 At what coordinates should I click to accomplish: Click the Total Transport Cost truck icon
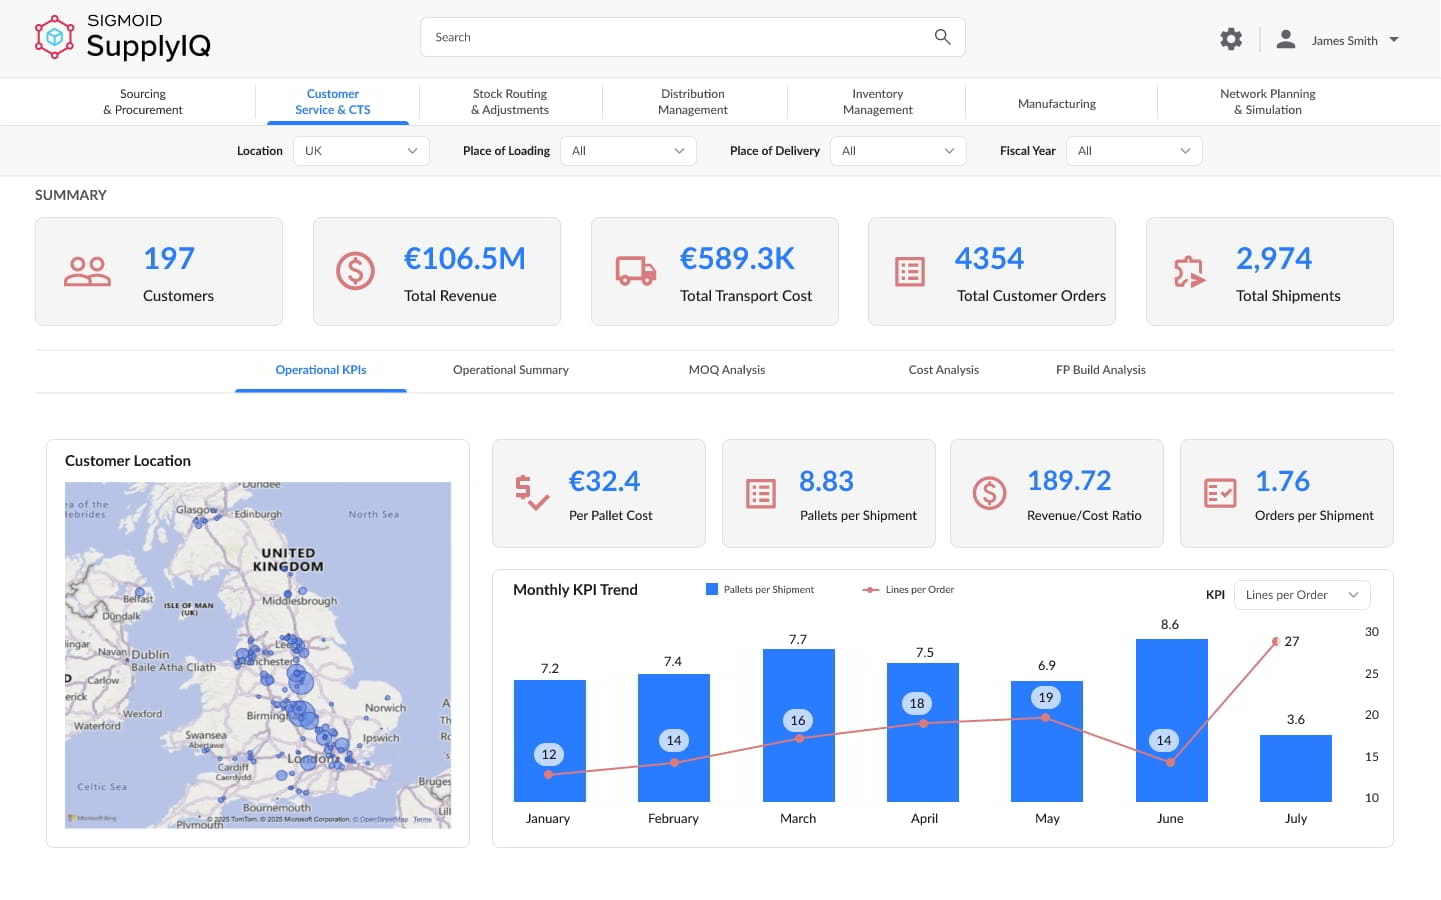click(x=635, y=271)
